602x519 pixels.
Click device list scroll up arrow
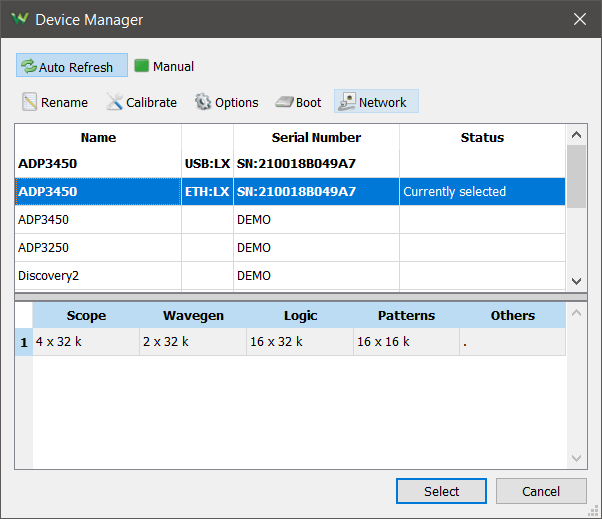point(576,135)
